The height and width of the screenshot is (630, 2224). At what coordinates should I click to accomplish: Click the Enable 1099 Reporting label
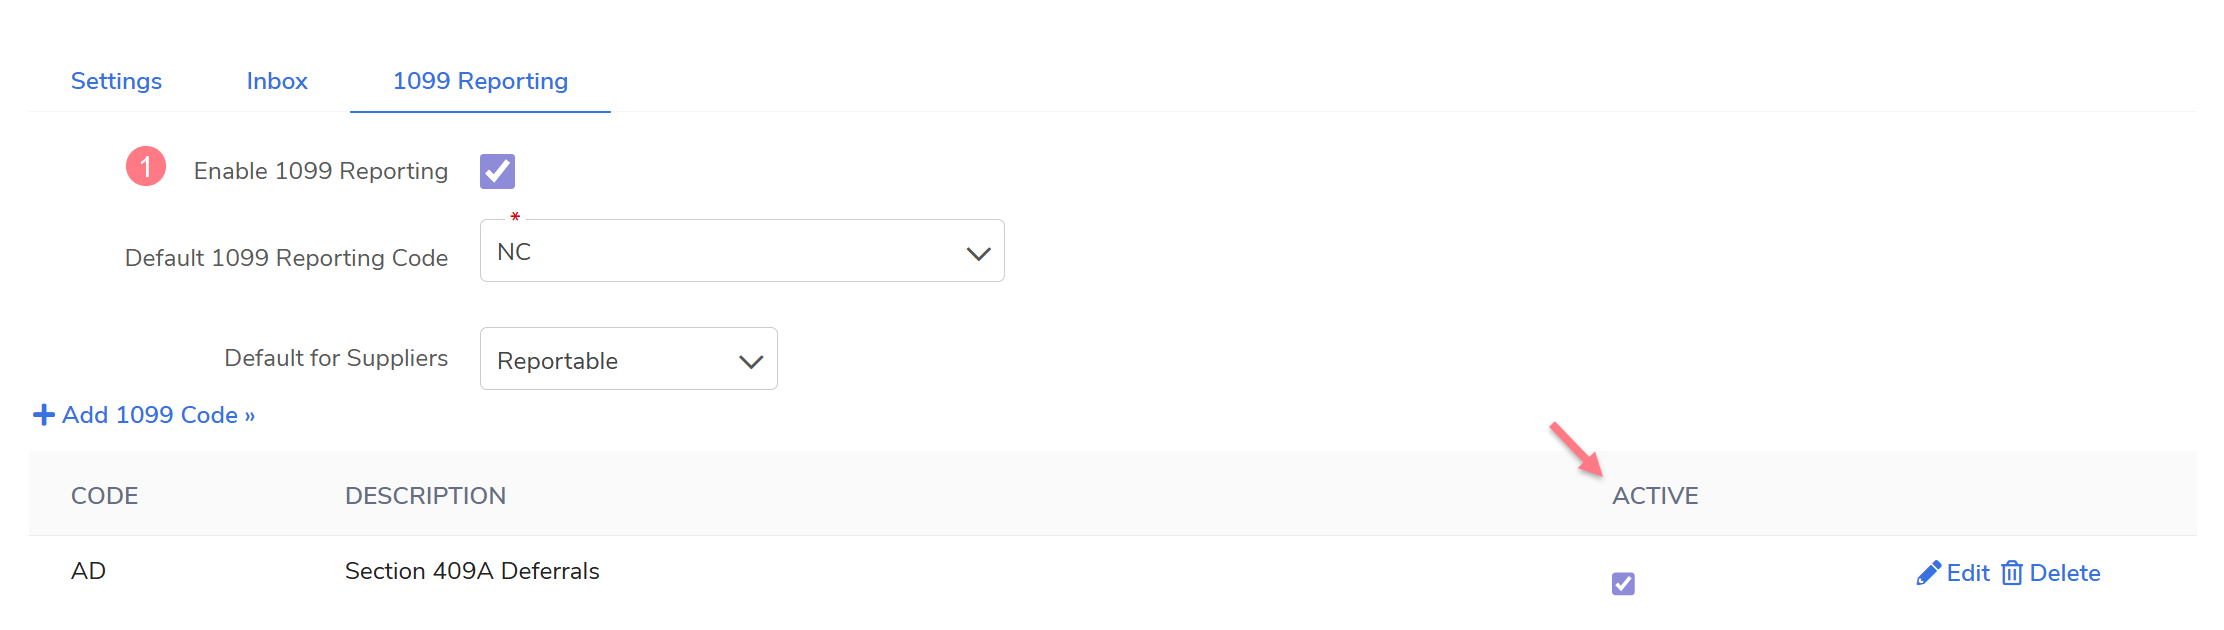point(320,171)
